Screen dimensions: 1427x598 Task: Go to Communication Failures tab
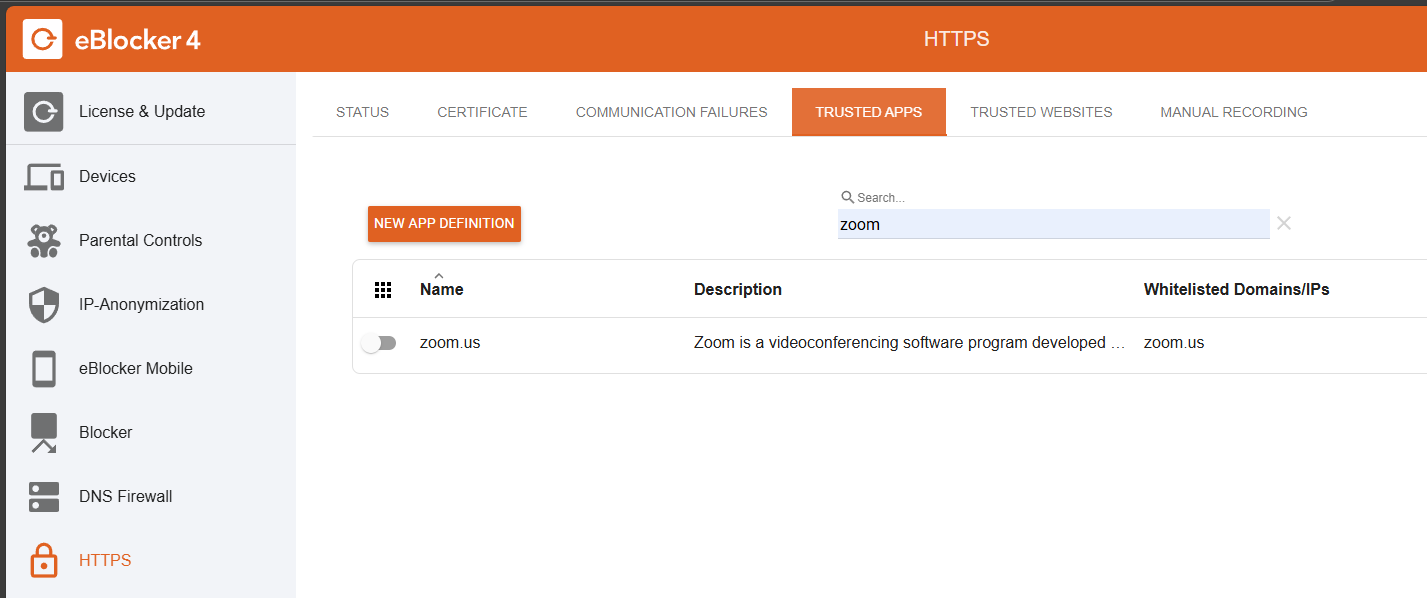click(x=671, y=112)
